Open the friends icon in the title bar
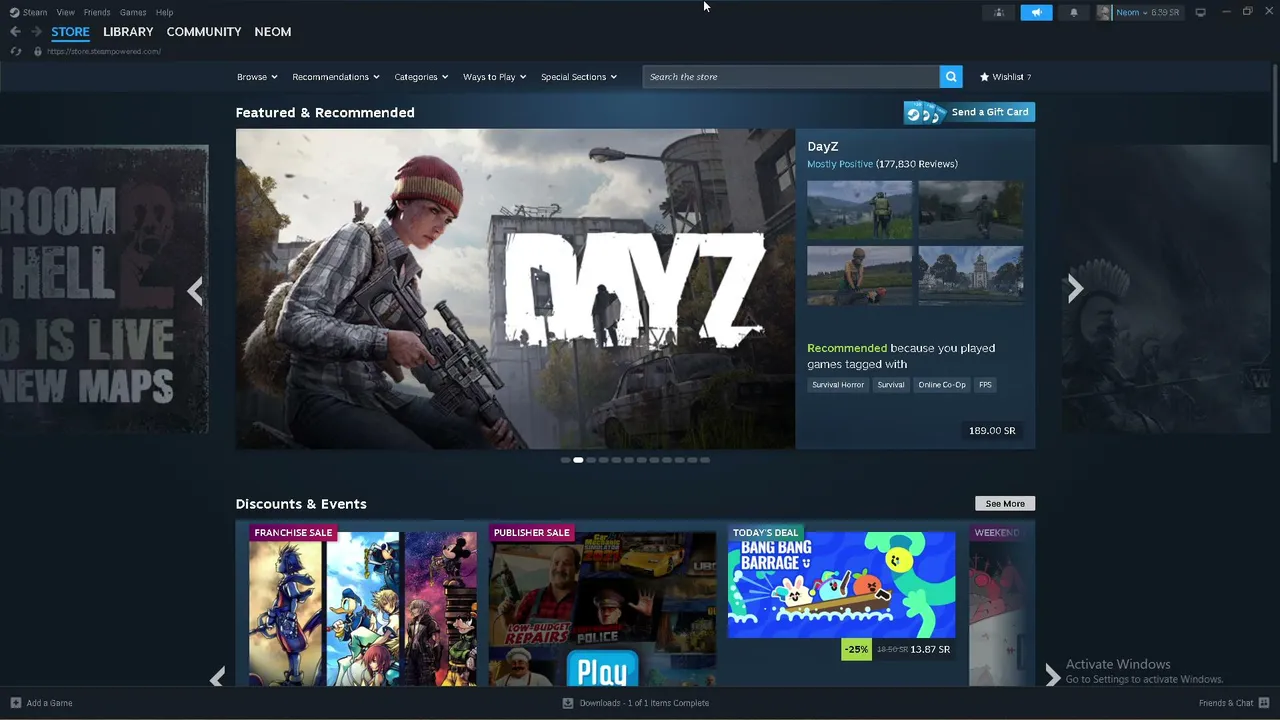The height and width of the screenshot is (720, 1280). tap(999, 12)
